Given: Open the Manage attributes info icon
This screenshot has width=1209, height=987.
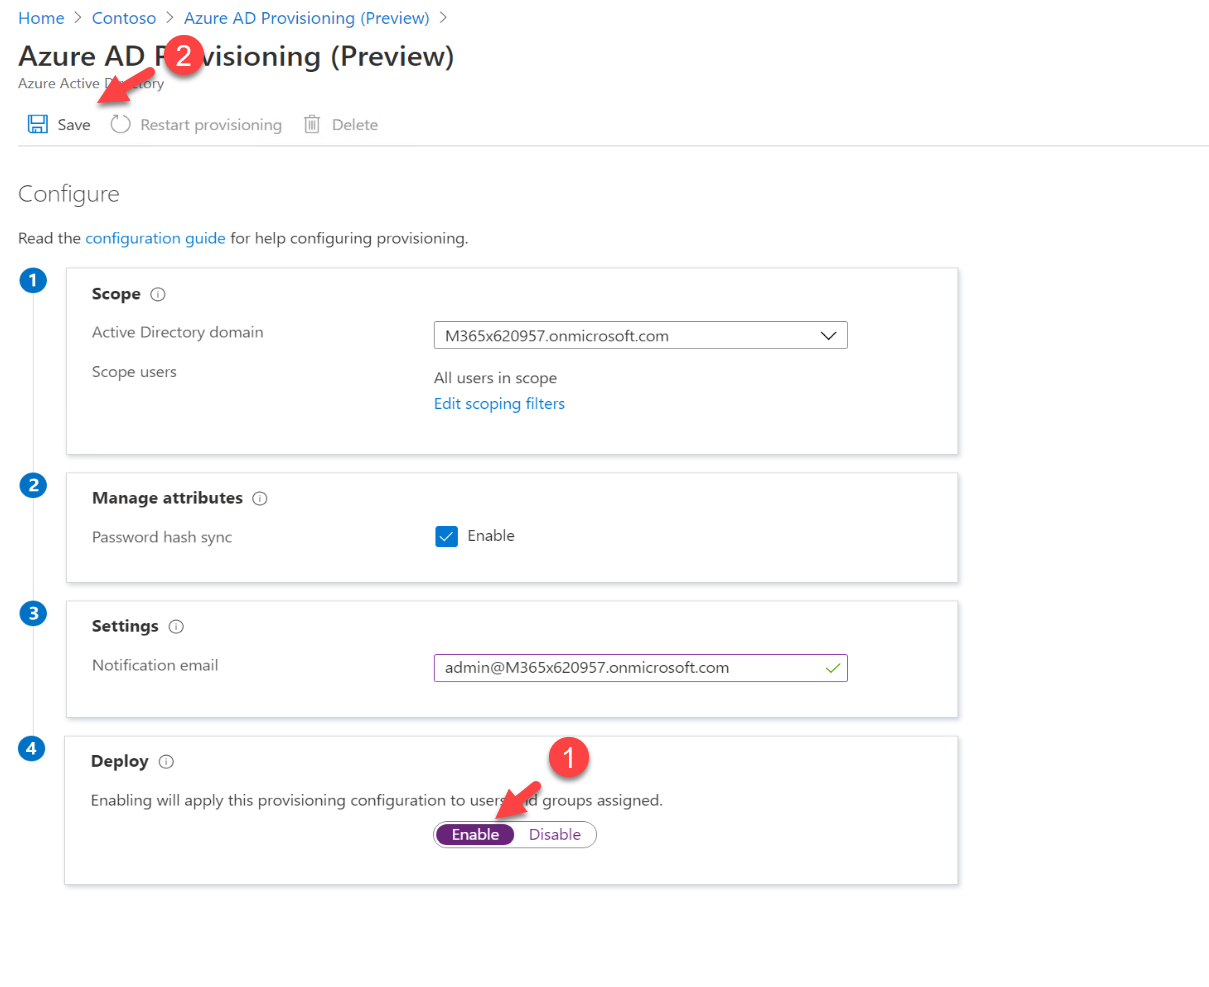Looking at the screenshot, I should click(260, 498).
